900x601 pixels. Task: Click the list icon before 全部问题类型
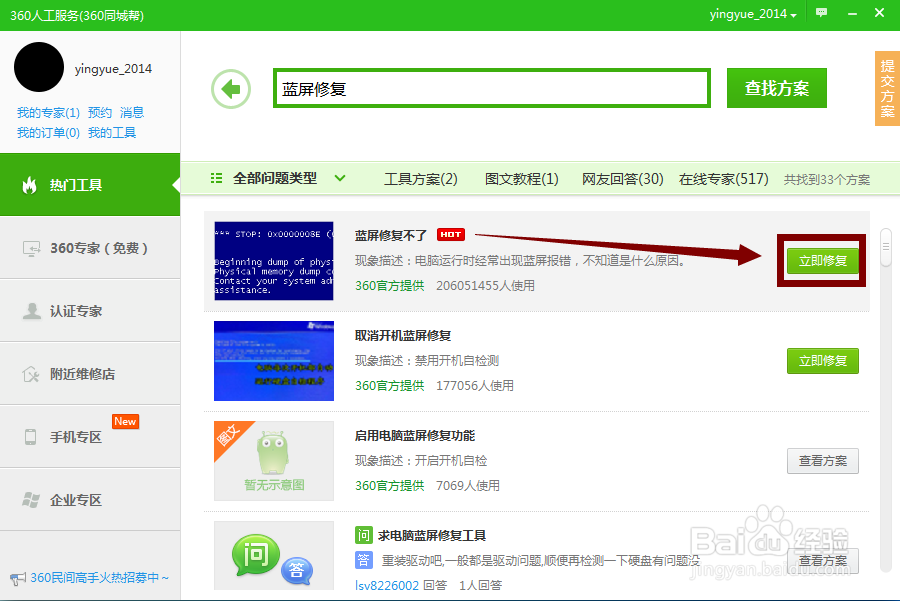[216, 179]
